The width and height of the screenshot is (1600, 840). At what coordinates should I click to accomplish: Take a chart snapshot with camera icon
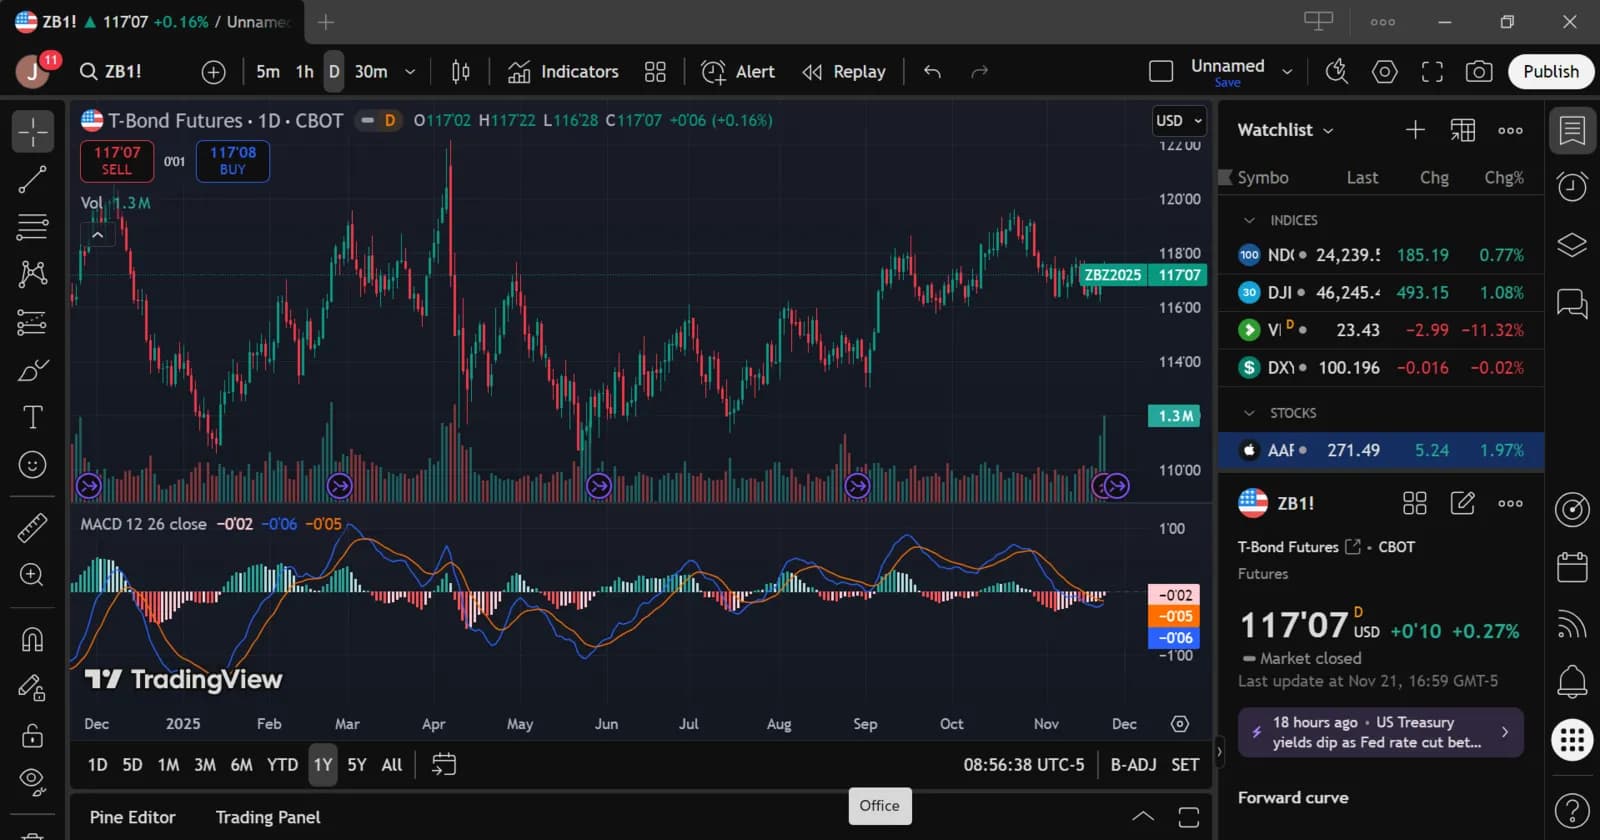[1478, 72]
